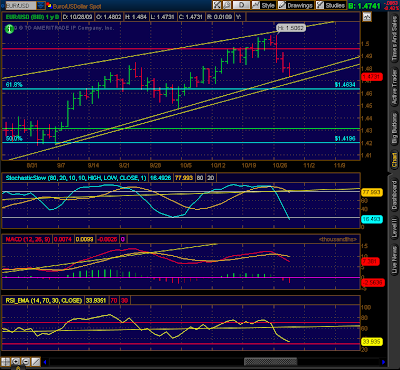Viewport: 400px width, 370px height.
Task: Select the zoom out minus icon
Action: 26,362
